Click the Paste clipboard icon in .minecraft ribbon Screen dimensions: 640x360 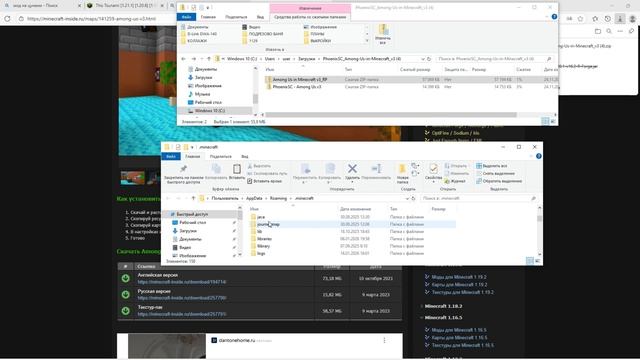click(x=237, y=169)
